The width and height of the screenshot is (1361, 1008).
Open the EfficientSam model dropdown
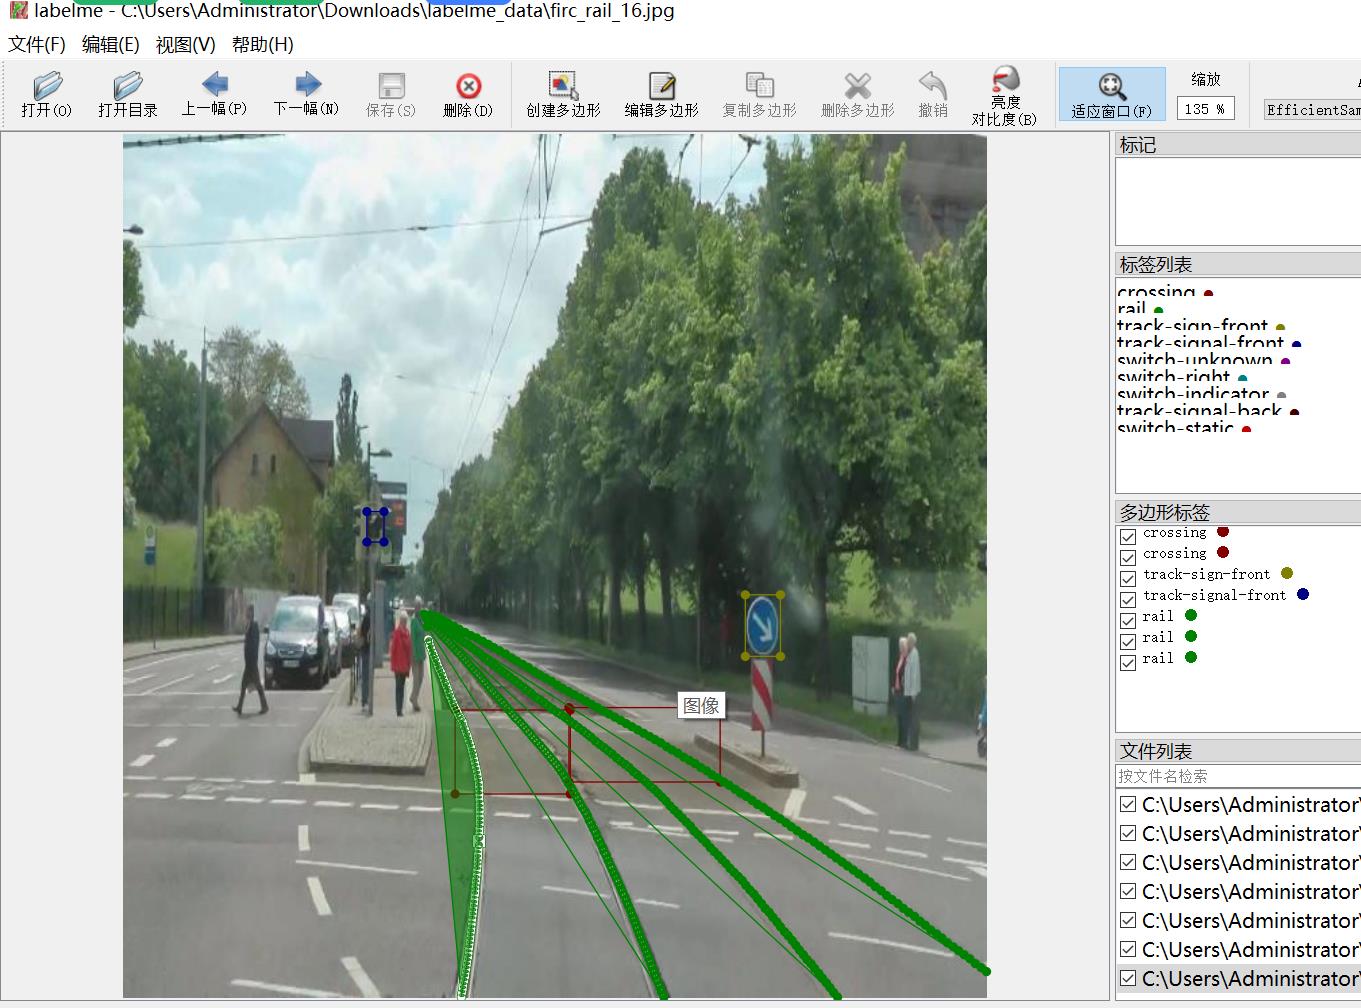point(1312,110)
